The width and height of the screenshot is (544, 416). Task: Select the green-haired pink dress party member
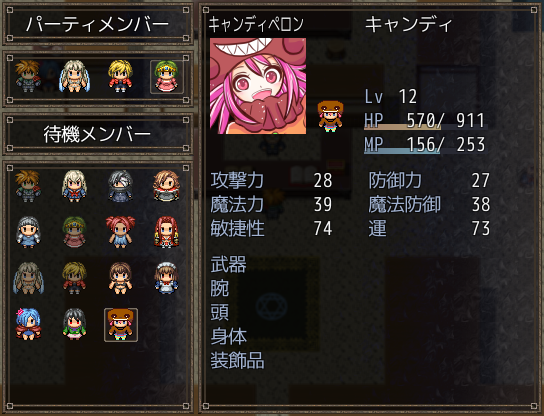tap(167, 77)
